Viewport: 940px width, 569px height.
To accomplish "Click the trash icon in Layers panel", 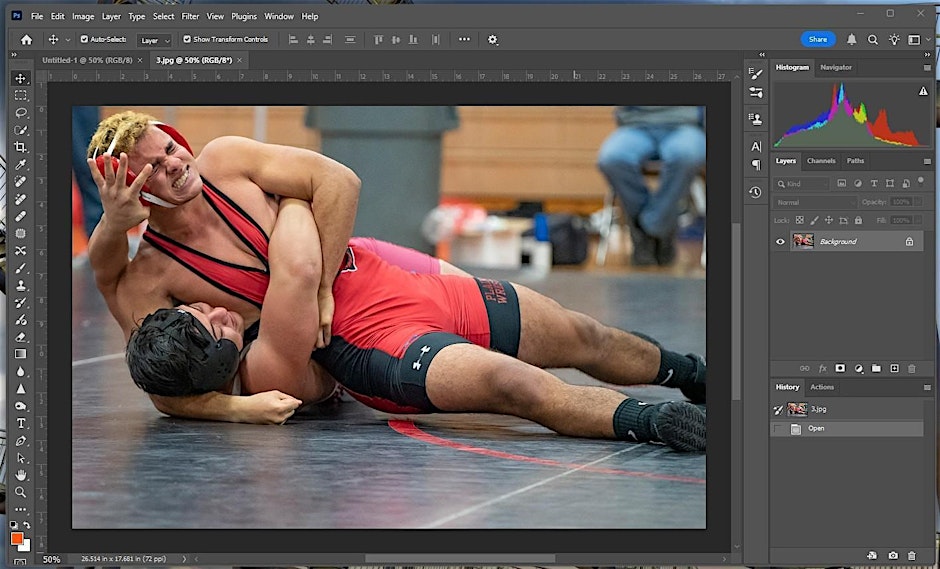I will point(911,368).
